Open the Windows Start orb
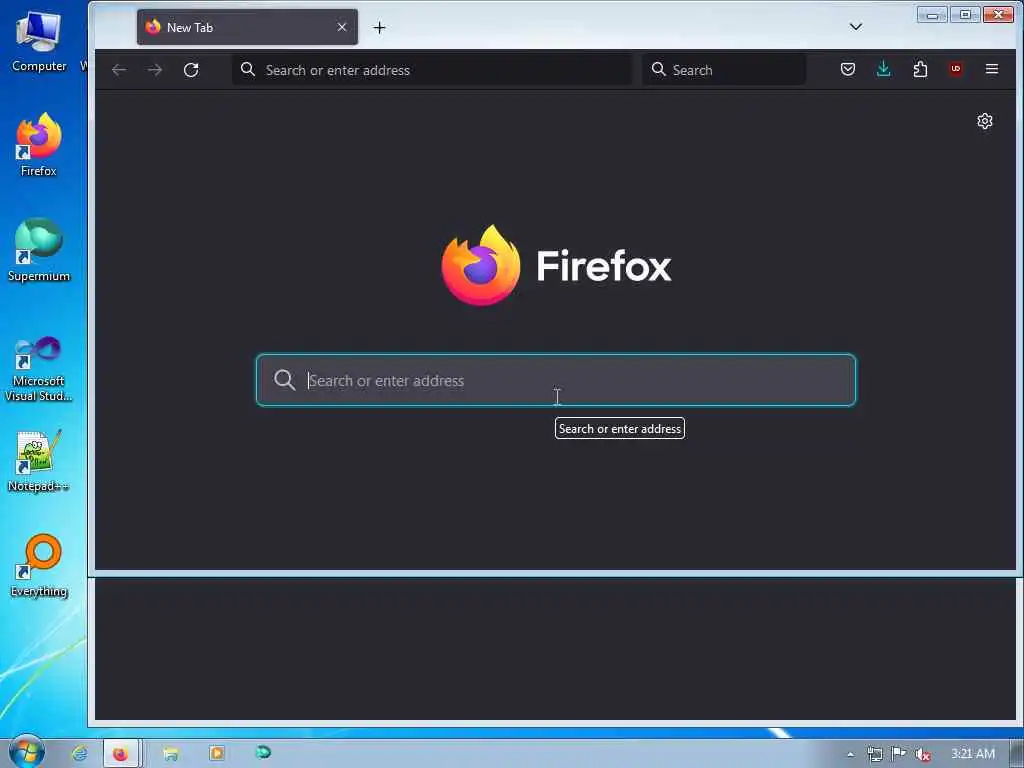This screenshot has height=768, width=1024. click(26, 752)
